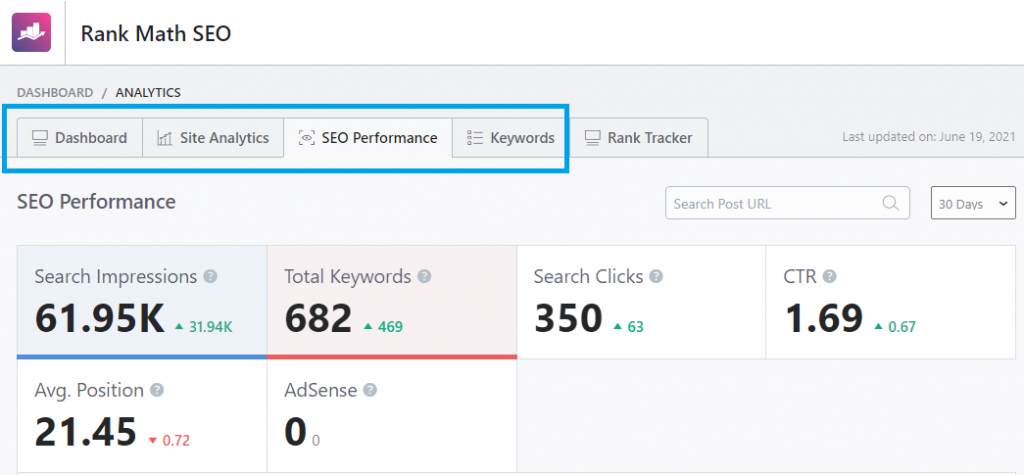Open the Keywords tab
This screenshot has width=1024, height=475.
511,138
